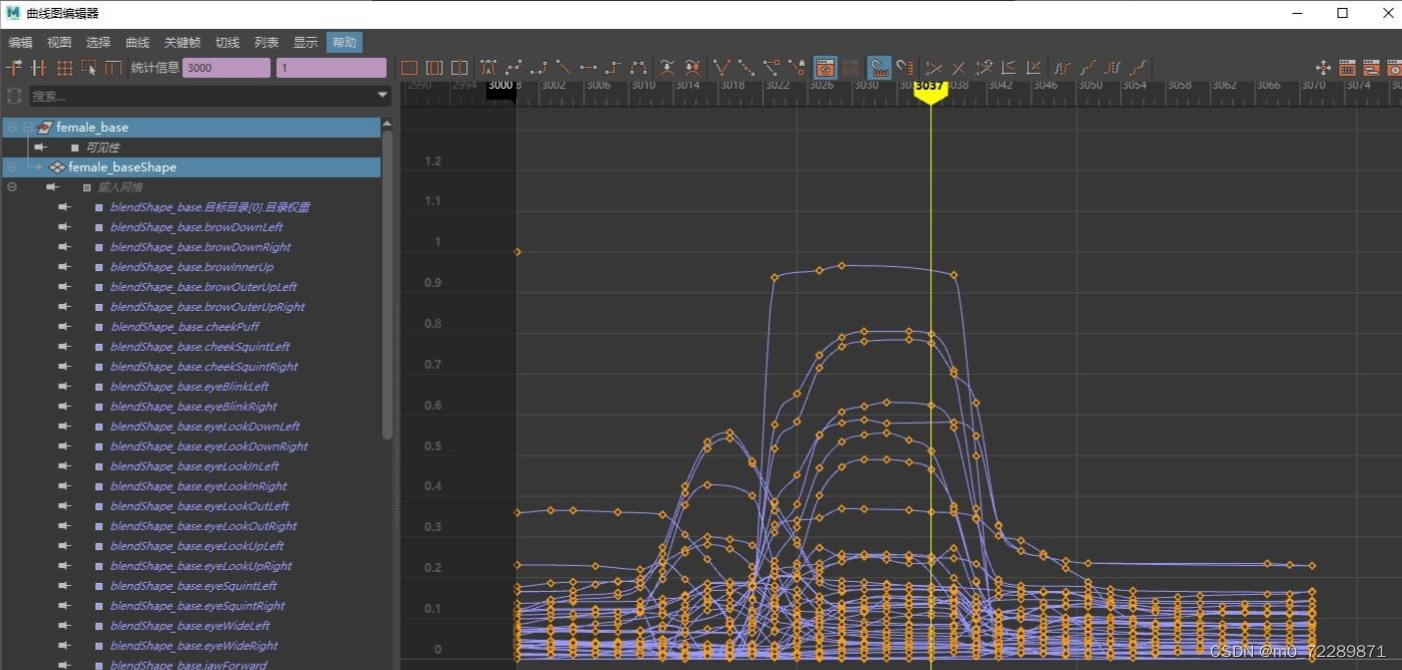Toggle visibility of the 可见性 attribute
This screenshot has width=1402, height=670.
73,147
